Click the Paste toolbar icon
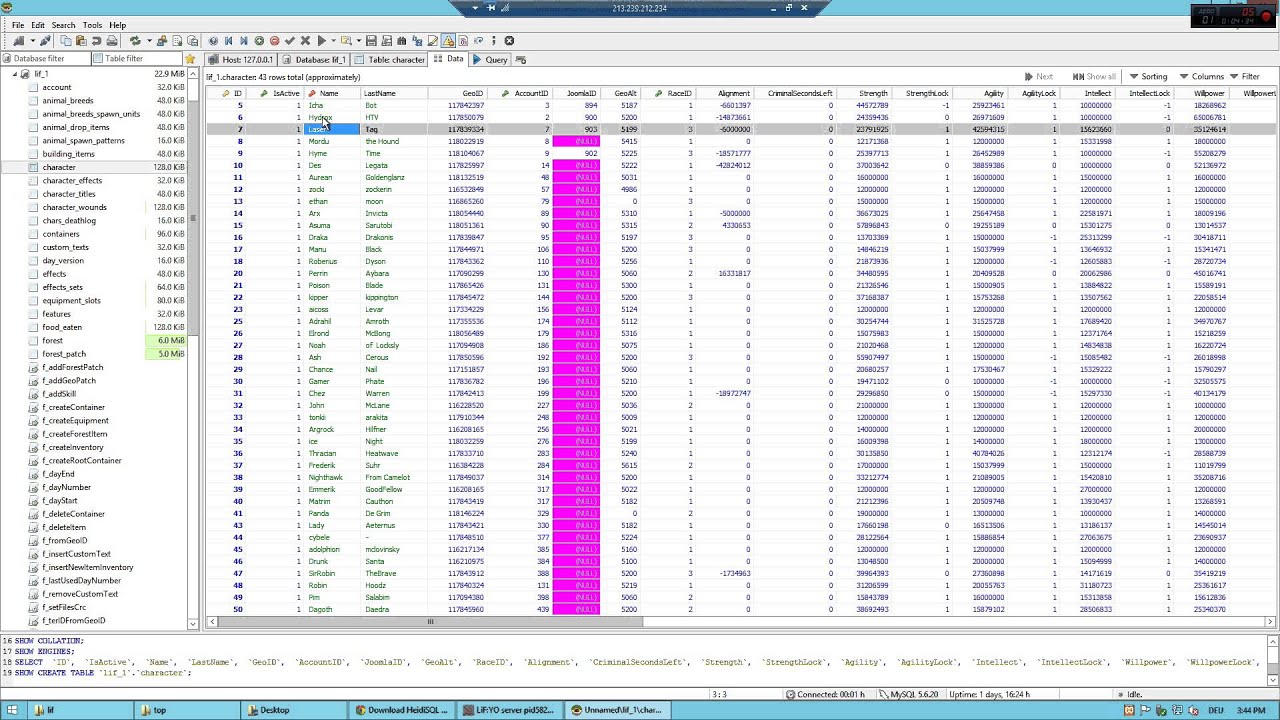Viewport: 1280px width, 720px height. tap(81, 41)
